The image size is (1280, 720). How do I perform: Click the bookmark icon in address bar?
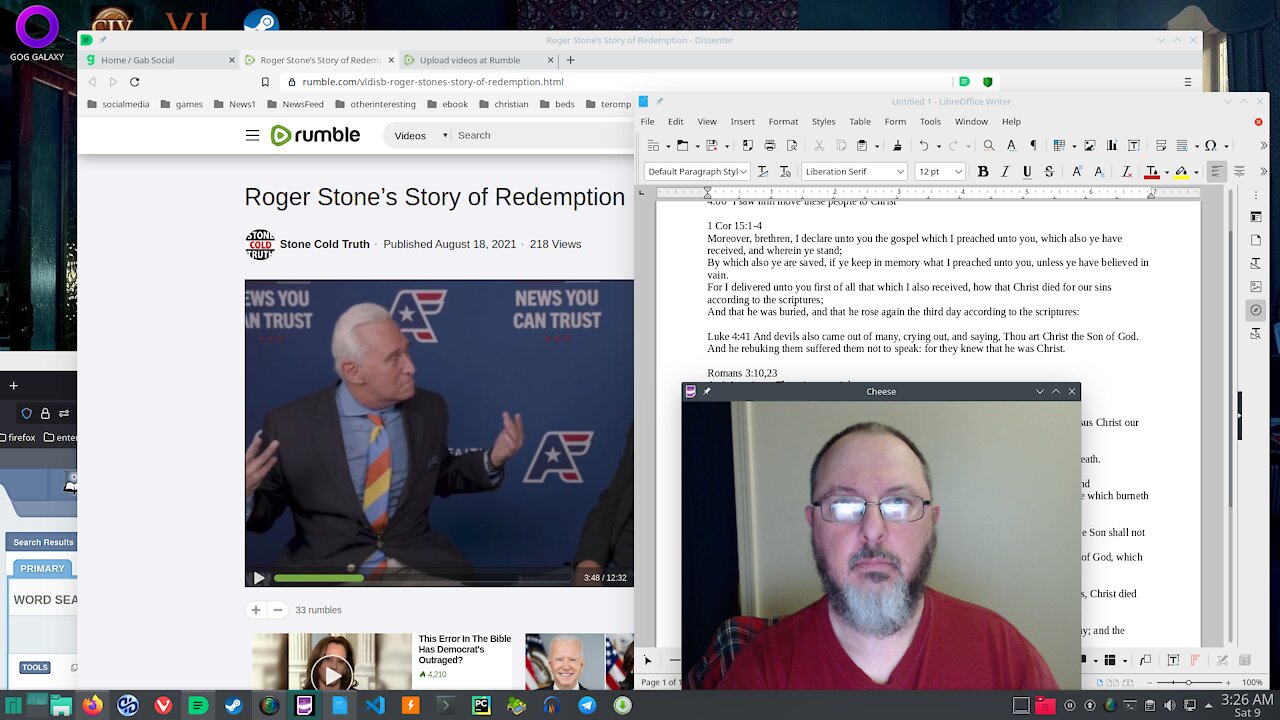click(265, 82)
